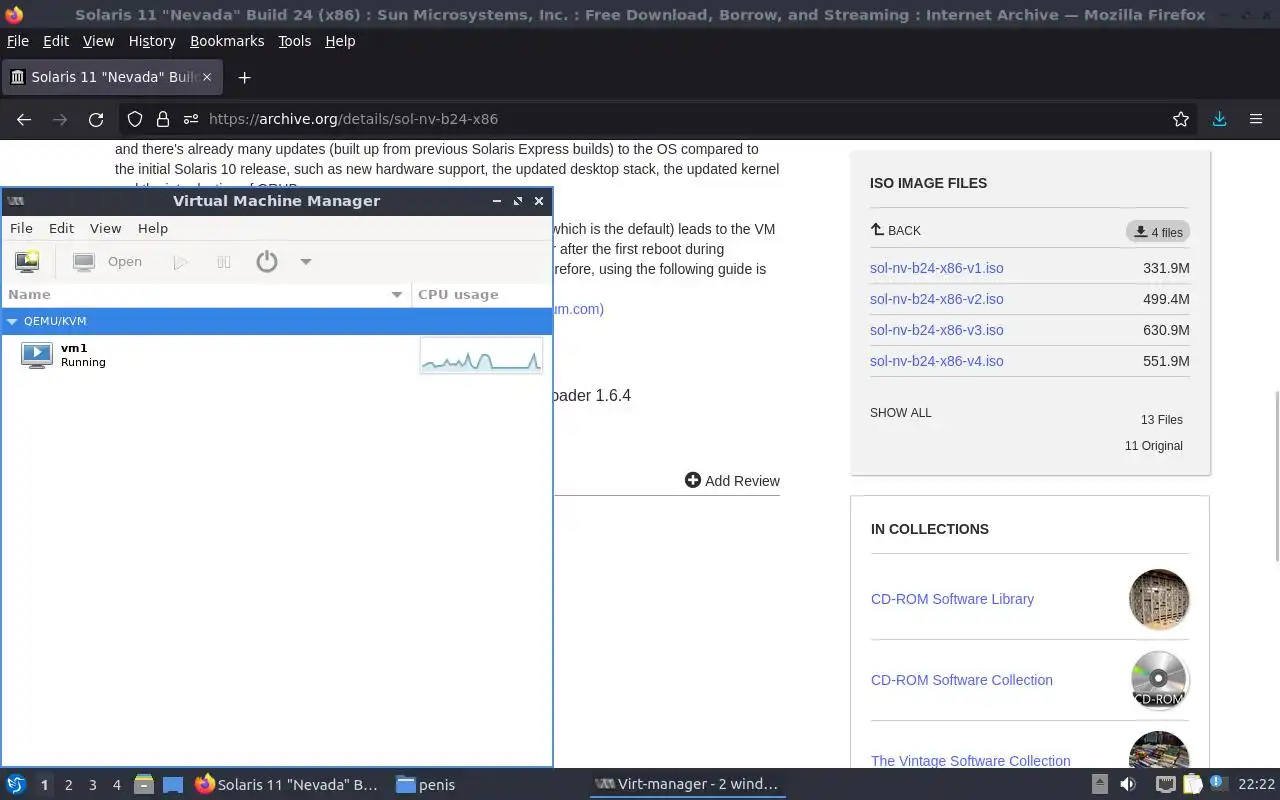Switch to workspace 3

click(x=92, y=785)
